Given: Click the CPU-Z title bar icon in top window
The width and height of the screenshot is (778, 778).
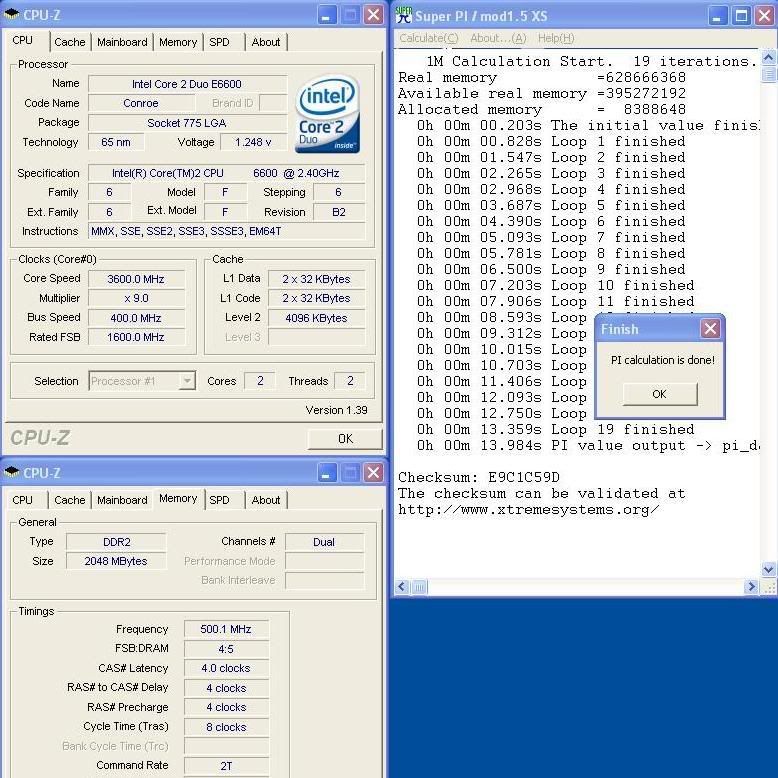Looking at the screenshot, I should [x=11, y=15].
